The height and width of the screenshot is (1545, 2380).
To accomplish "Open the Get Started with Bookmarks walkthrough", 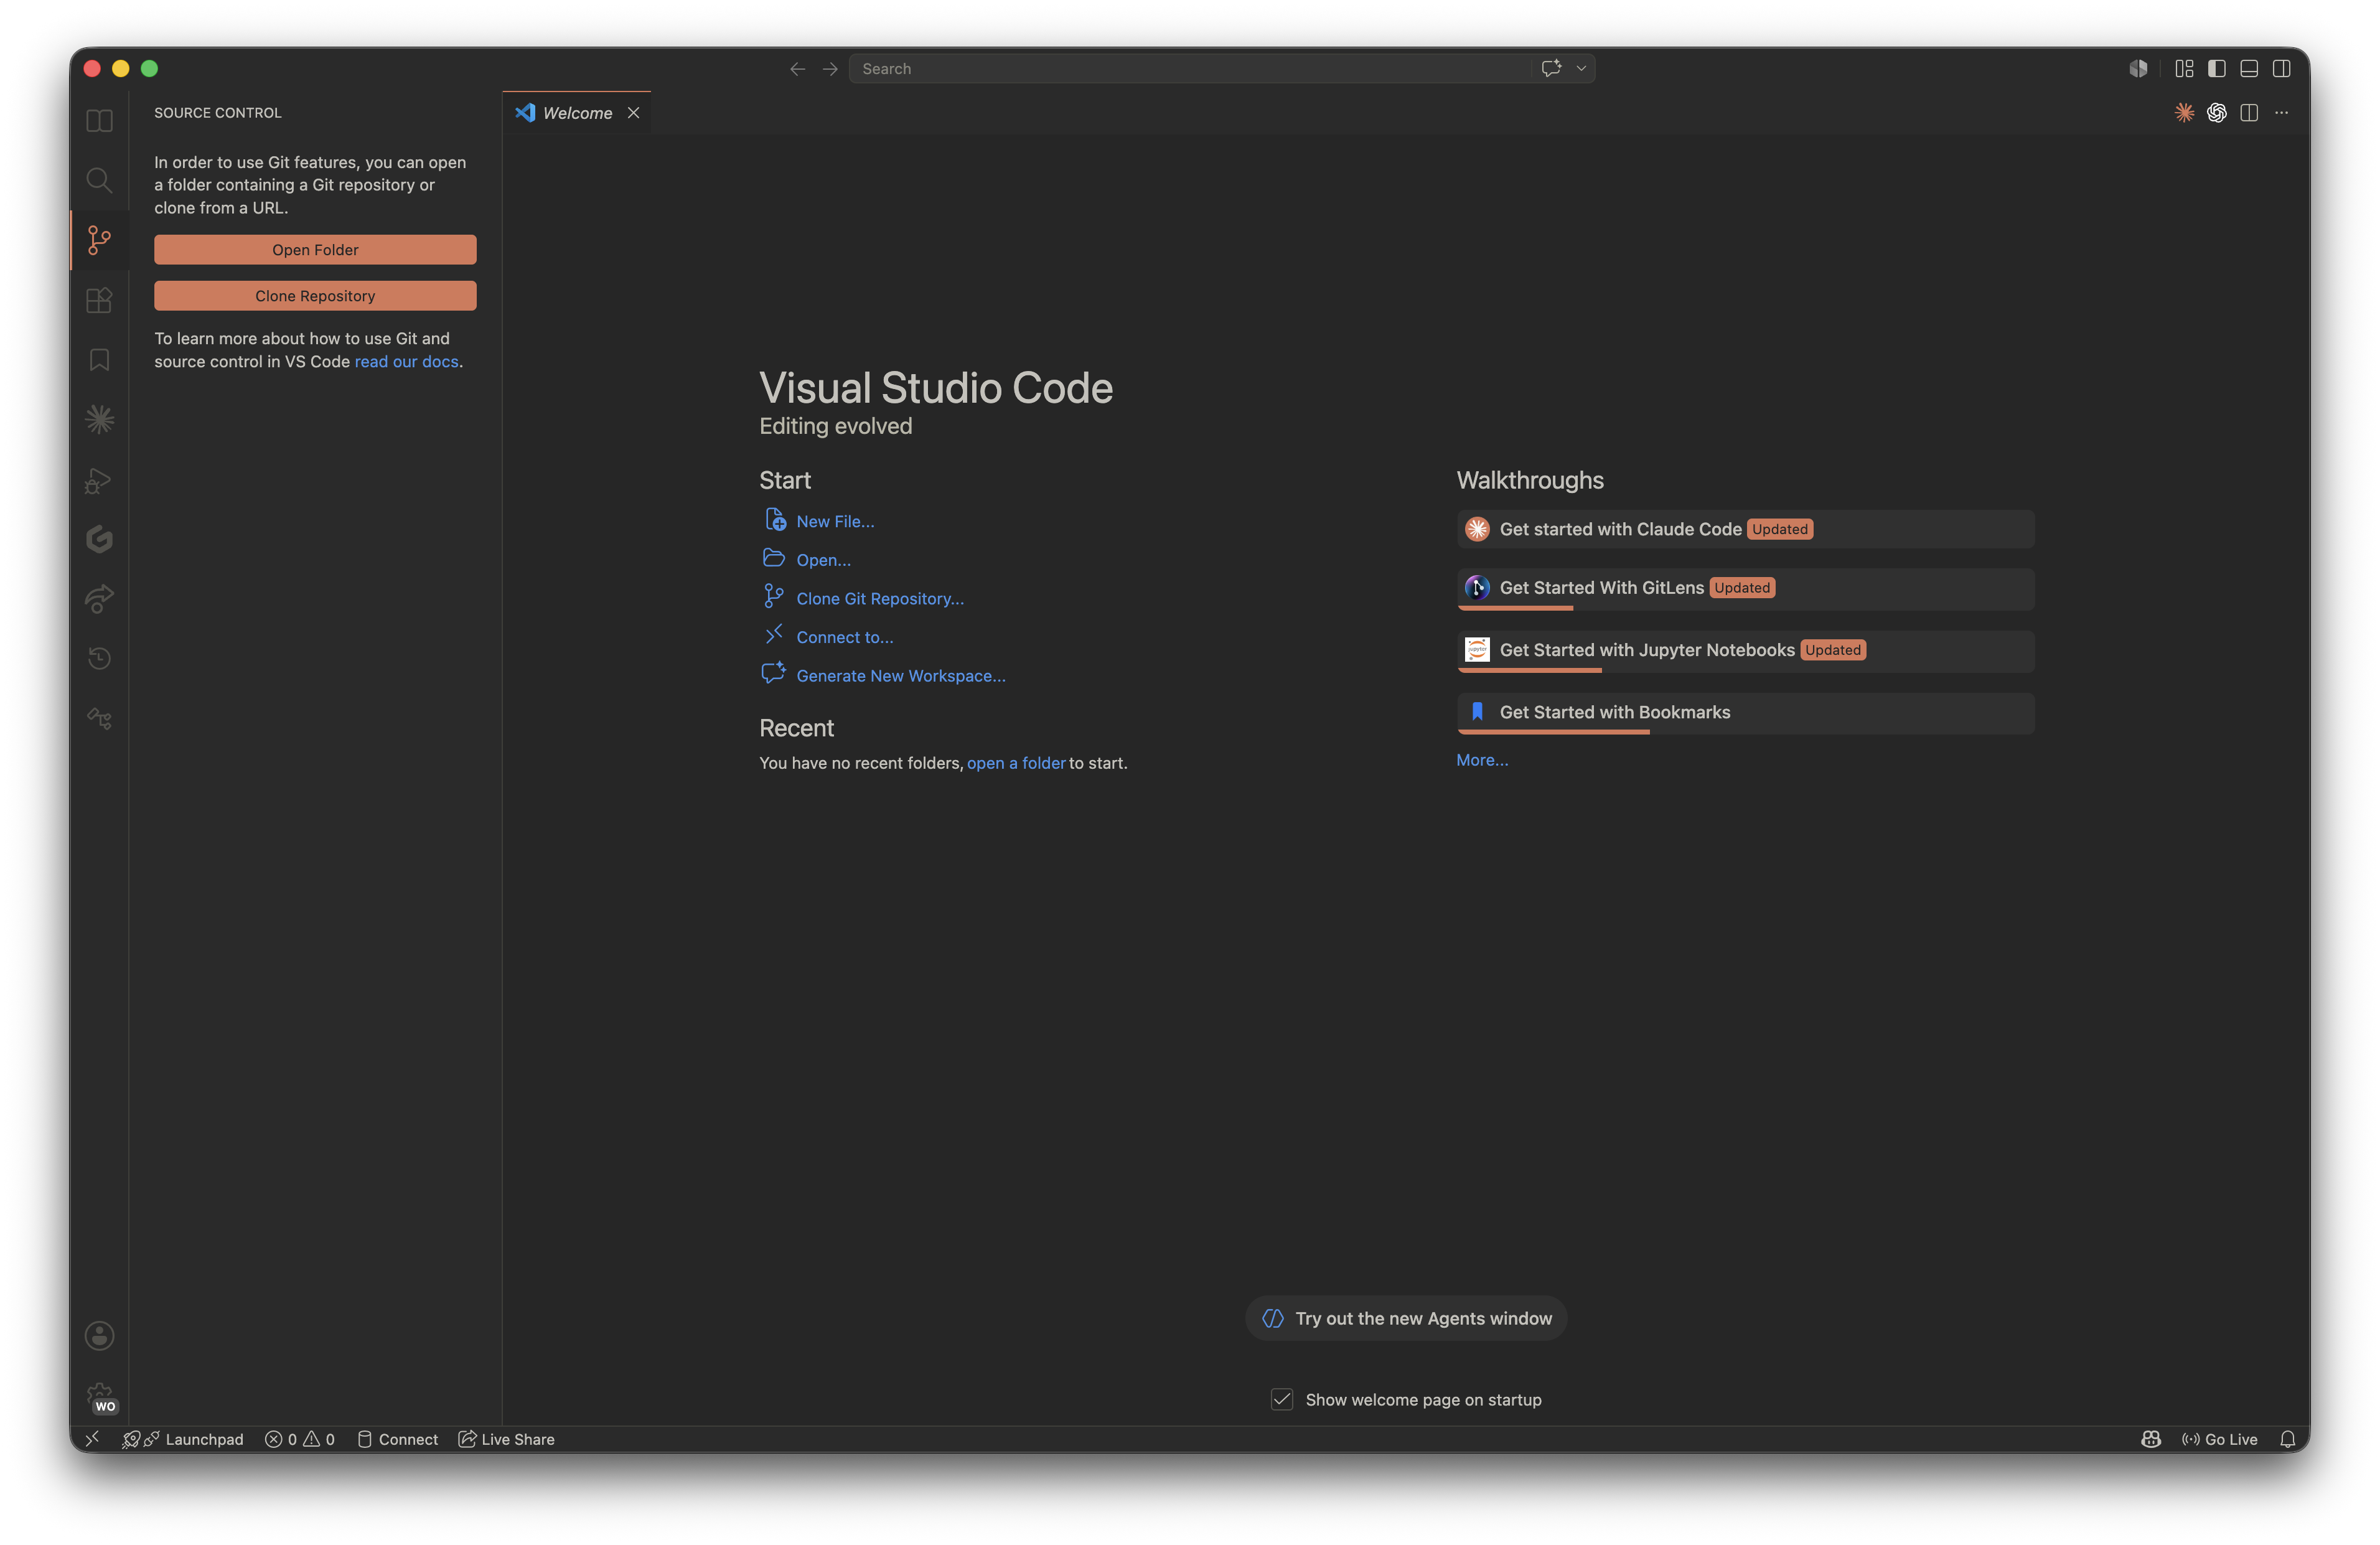I will pos(1745,713).
